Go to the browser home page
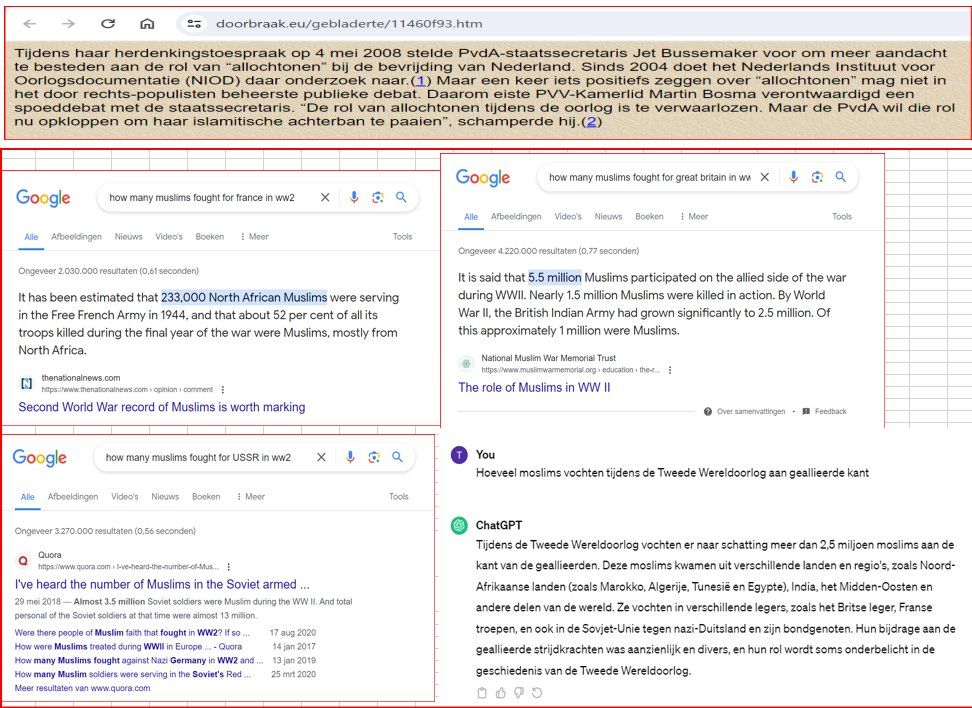The width and height of the screenshot is (972, 708). click(x=147, y=24)
